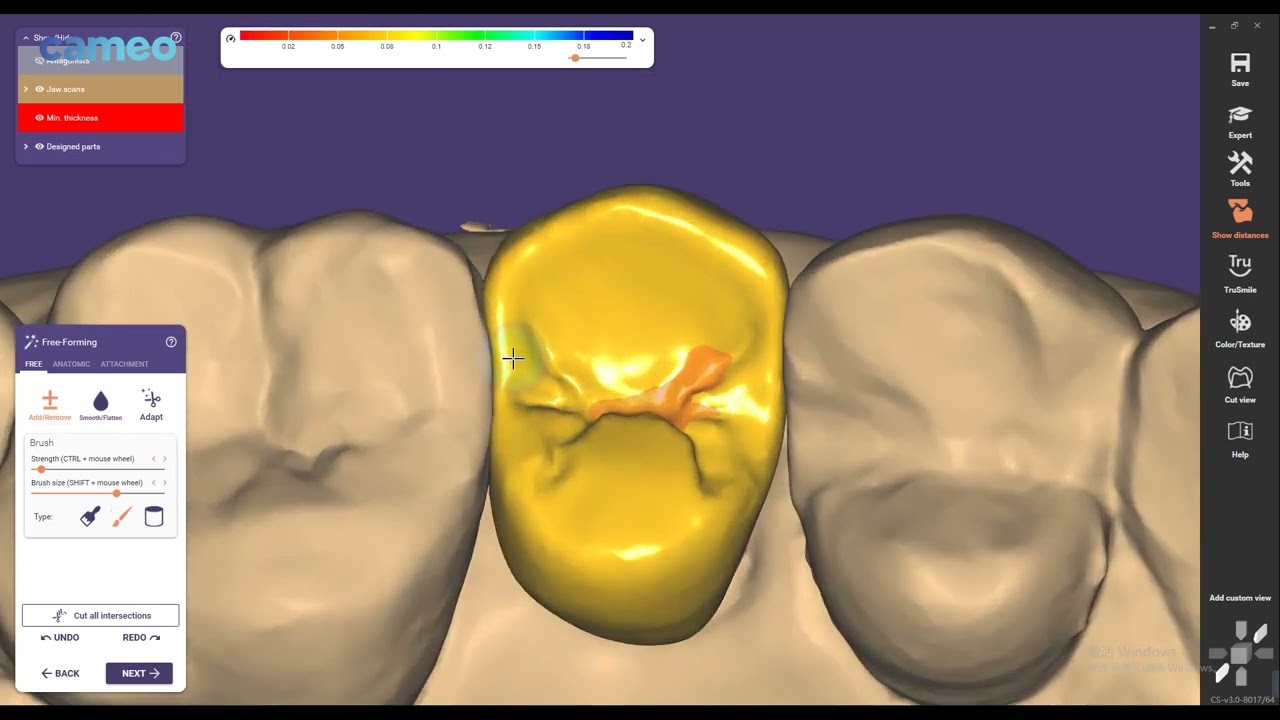This screenshot has height=720, width=1280.
Task: Toggle the Show distances view
Action: click(x=1240, y=219)
